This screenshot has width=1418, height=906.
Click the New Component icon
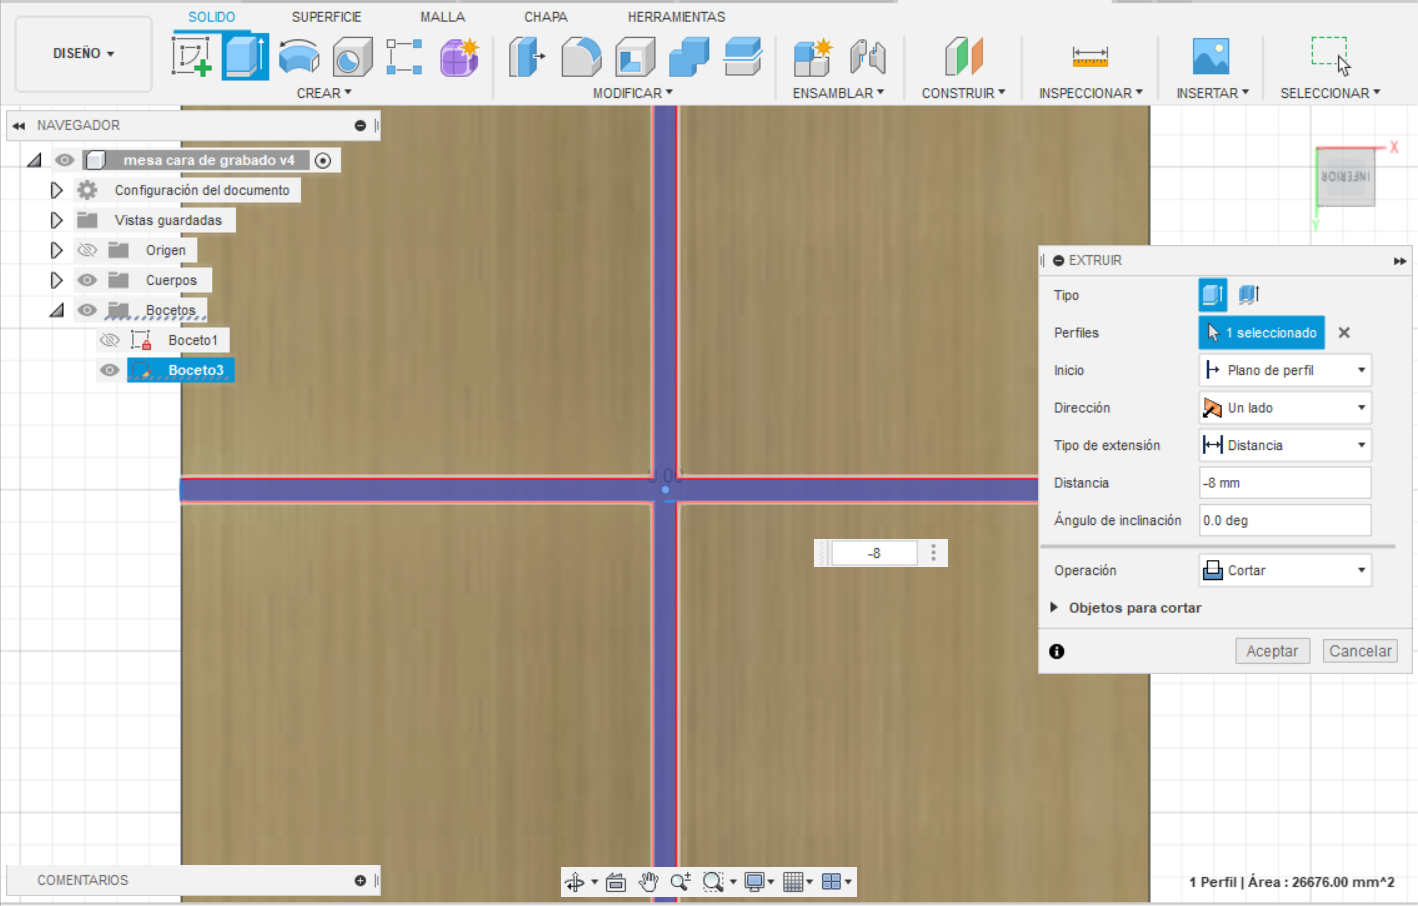812,57
